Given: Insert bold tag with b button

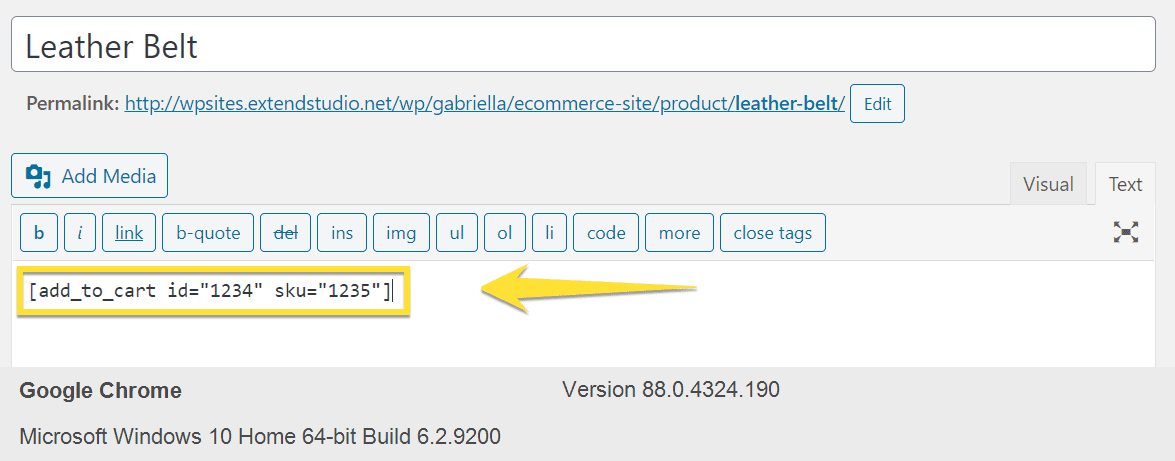Looking at the screenshot, I should click(39, 232).
